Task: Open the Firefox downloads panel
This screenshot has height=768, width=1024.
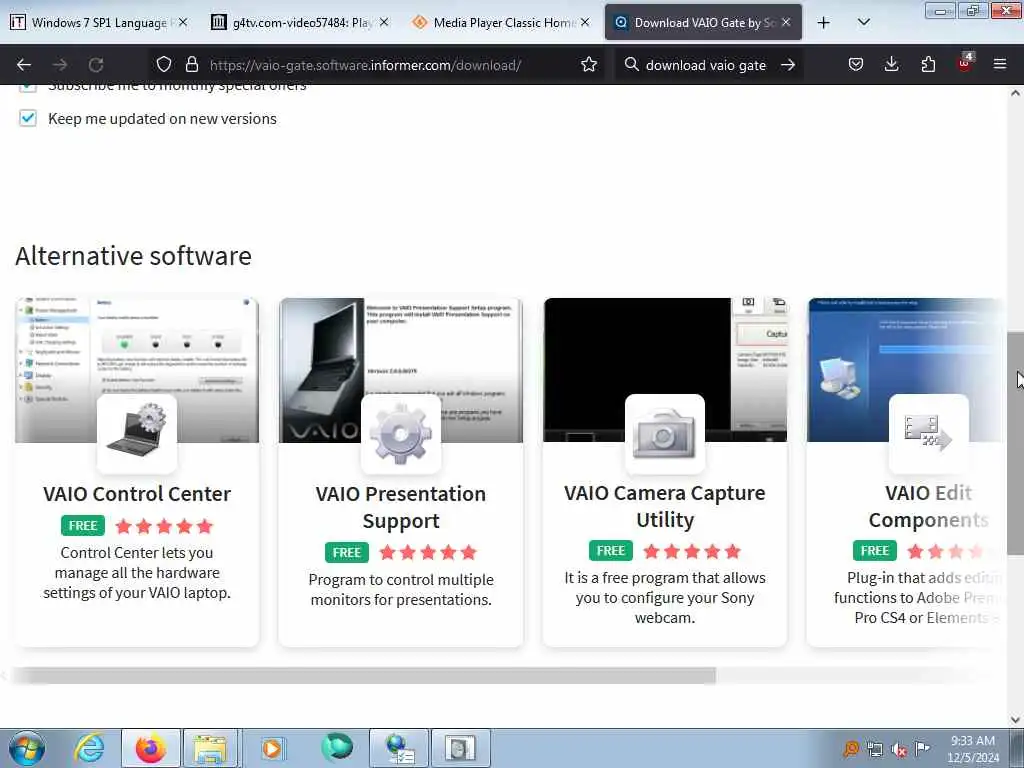Action: coord(891,64)
